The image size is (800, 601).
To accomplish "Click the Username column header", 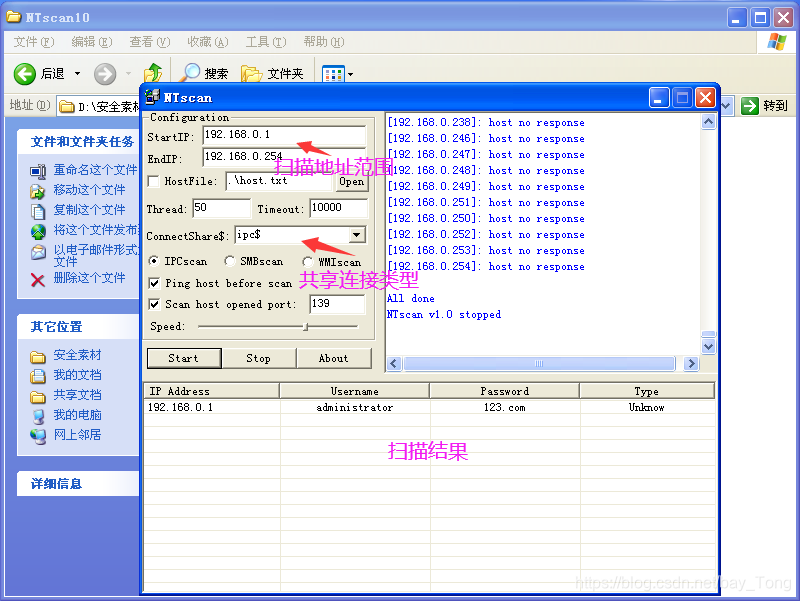I will click(355, 391).
